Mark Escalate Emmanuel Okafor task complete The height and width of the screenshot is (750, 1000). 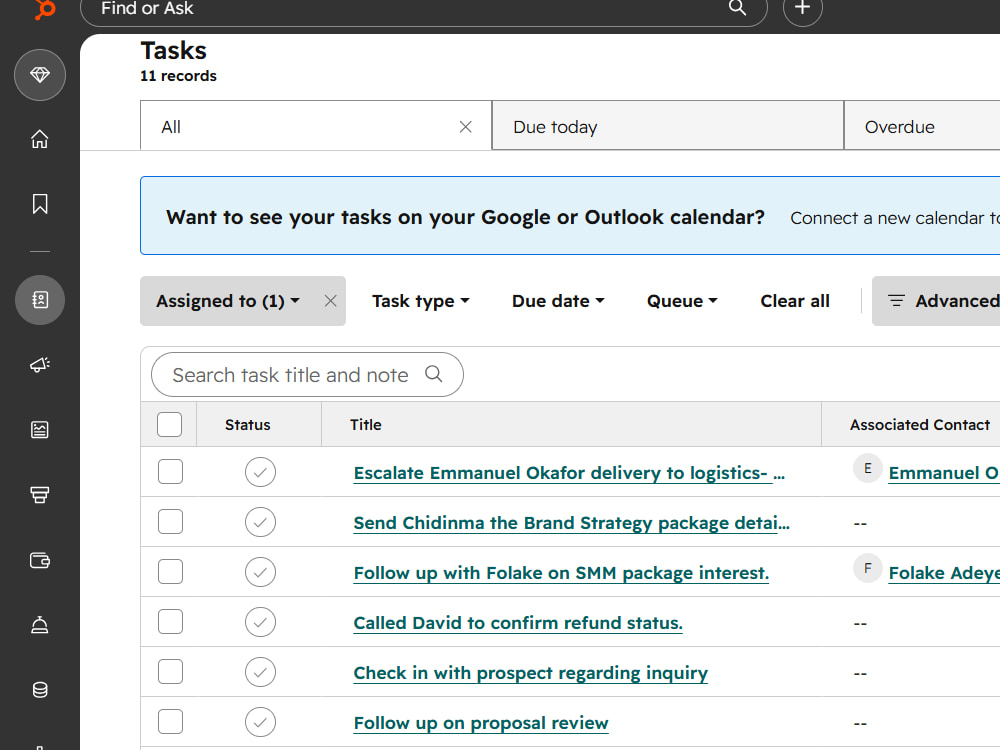[x=260, y=472]
